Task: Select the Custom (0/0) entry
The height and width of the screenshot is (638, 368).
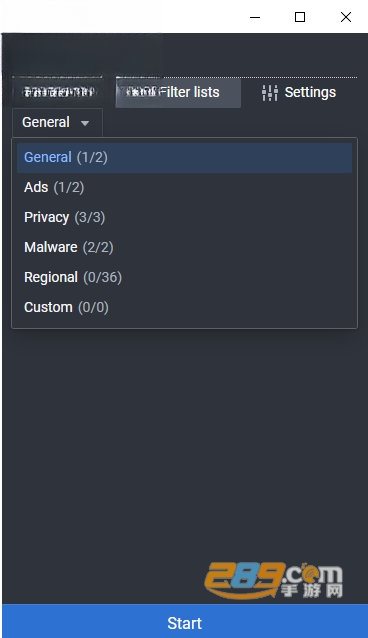Action: click(x=184, y=307)
